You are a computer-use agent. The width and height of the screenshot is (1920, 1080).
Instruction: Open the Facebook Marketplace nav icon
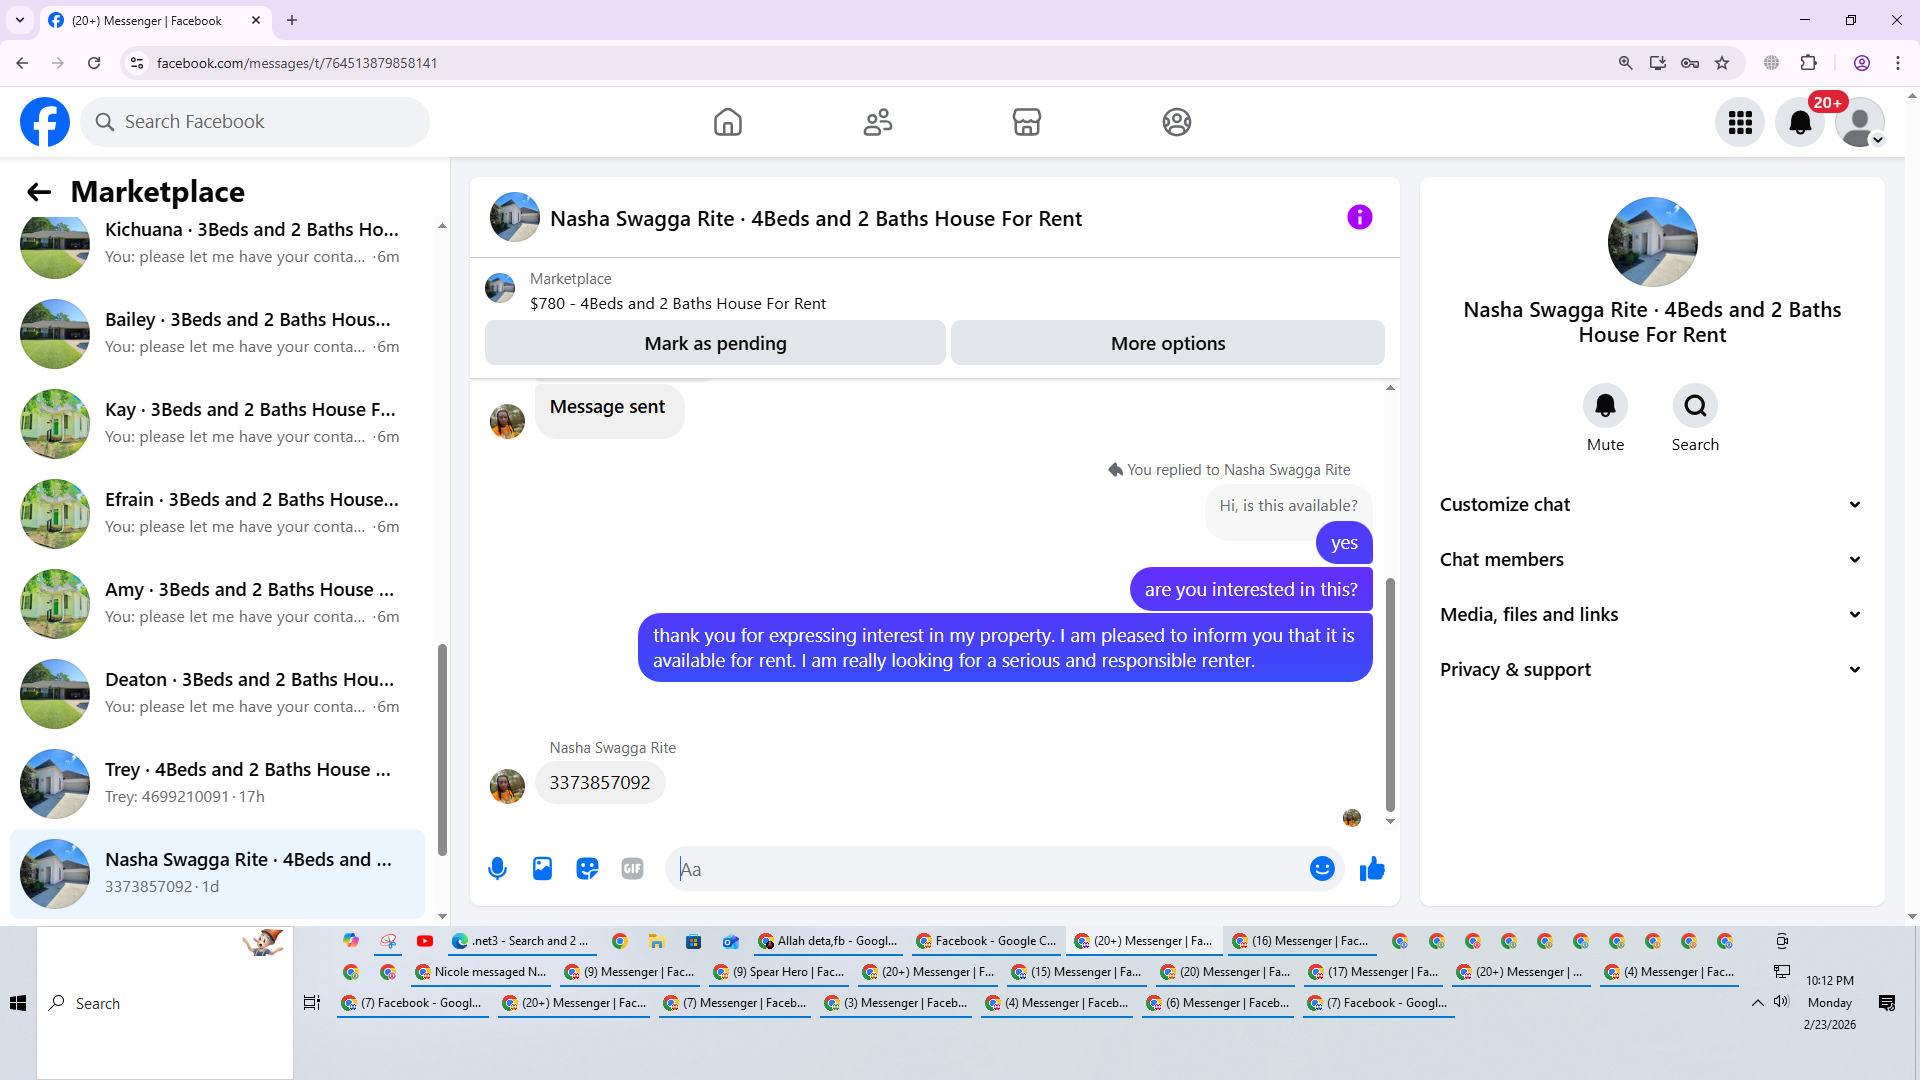point(1026,122)
